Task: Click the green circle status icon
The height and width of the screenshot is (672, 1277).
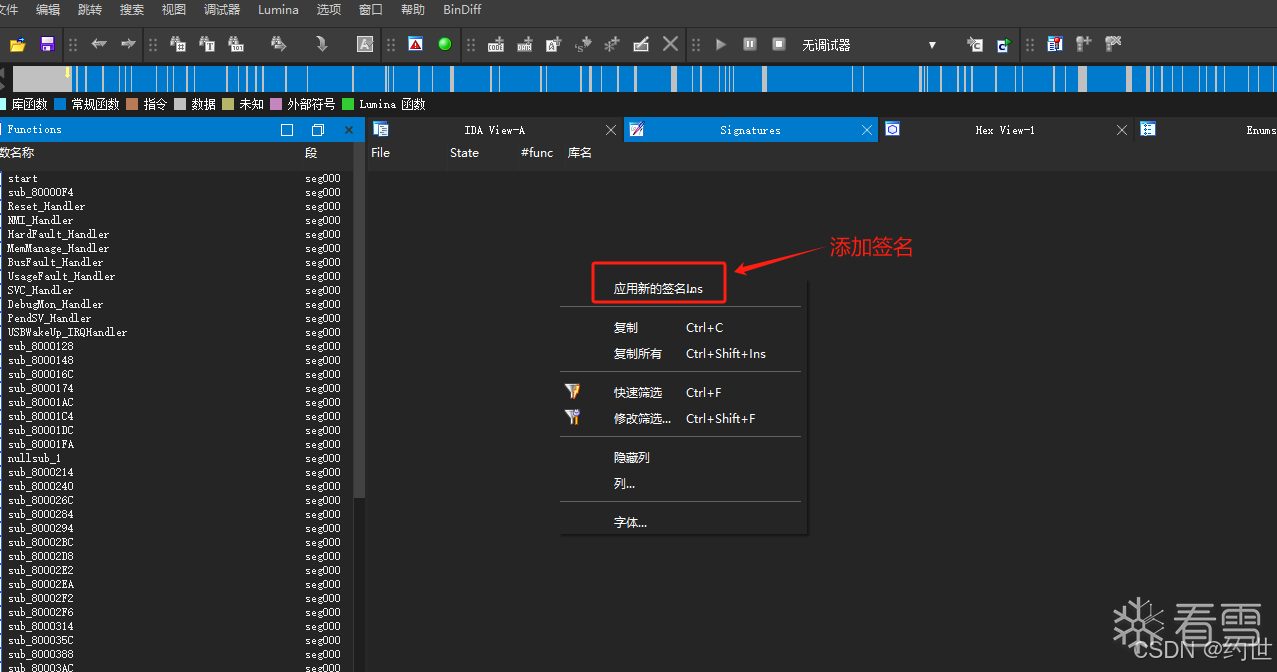Action: pyautogui.click(x=444, y=44)
